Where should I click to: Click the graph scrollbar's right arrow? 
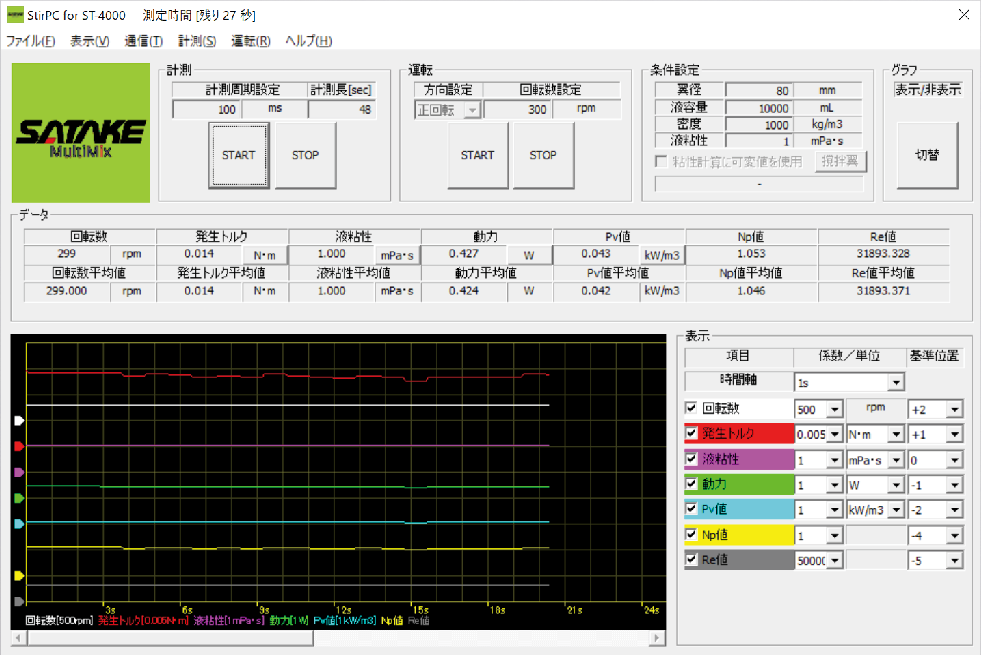pyautogui.click(x=656, y=638)
